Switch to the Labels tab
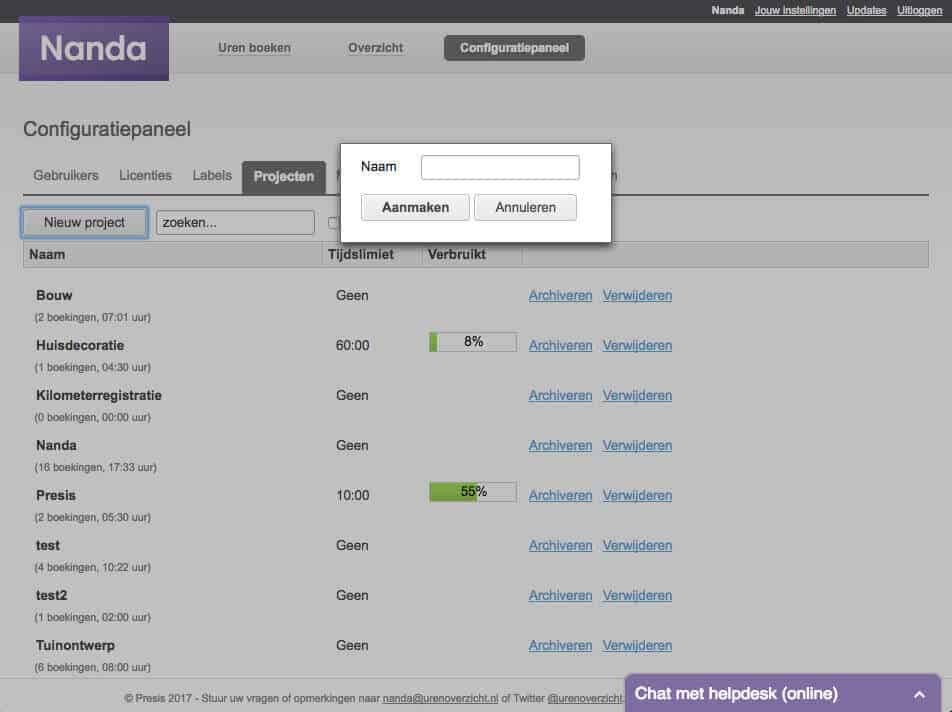 click(212, 176)
